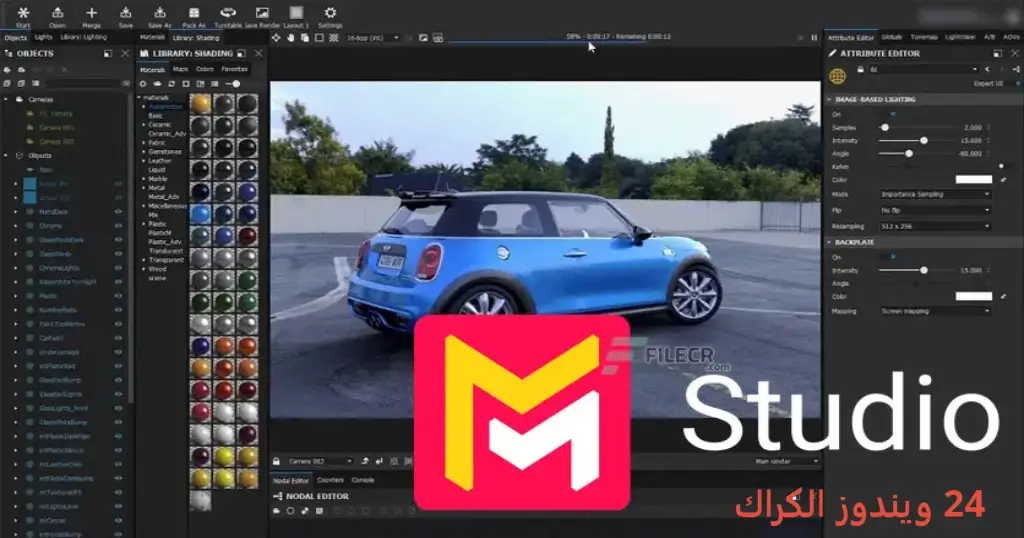Open the bit depth dropdown above viewport
The height and width of the screenshot is (538, 1024).
tap(373, 38)
